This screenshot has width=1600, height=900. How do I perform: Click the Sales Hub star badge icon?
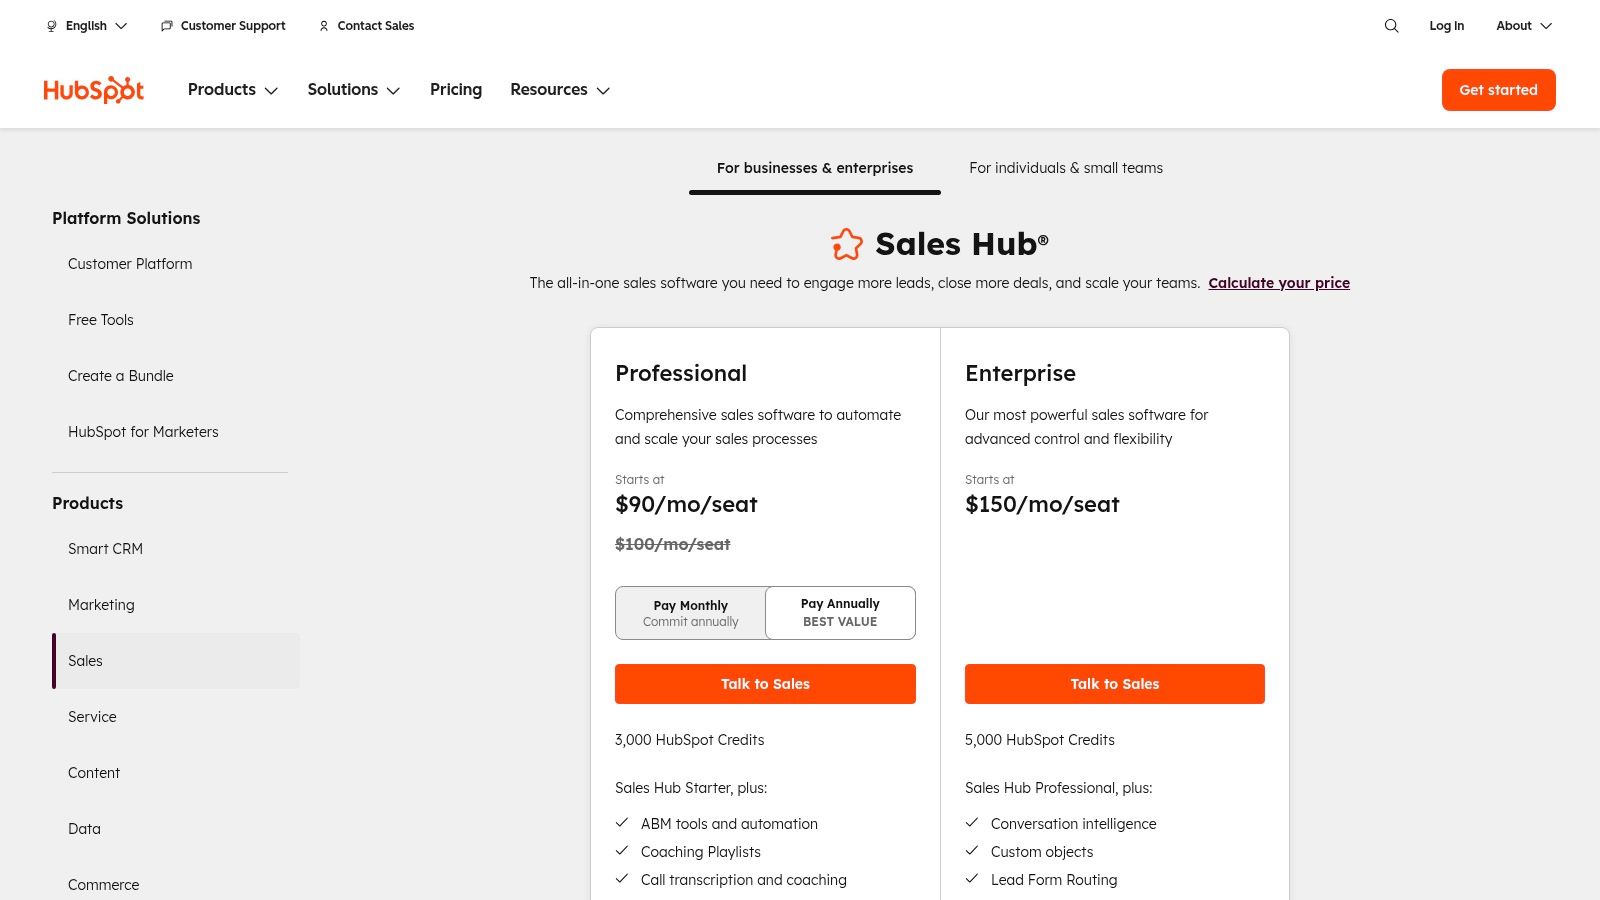pos(847,243)
